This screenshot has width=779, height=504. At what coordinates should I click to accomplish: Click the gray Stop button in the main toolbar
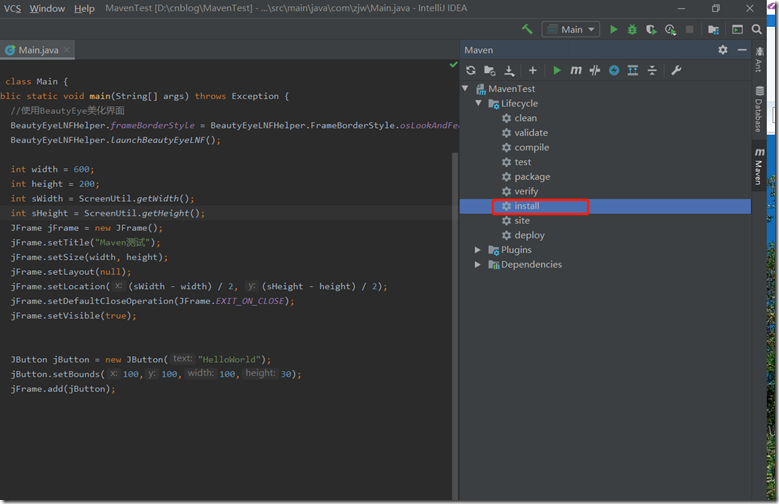[x=690, y=29]
